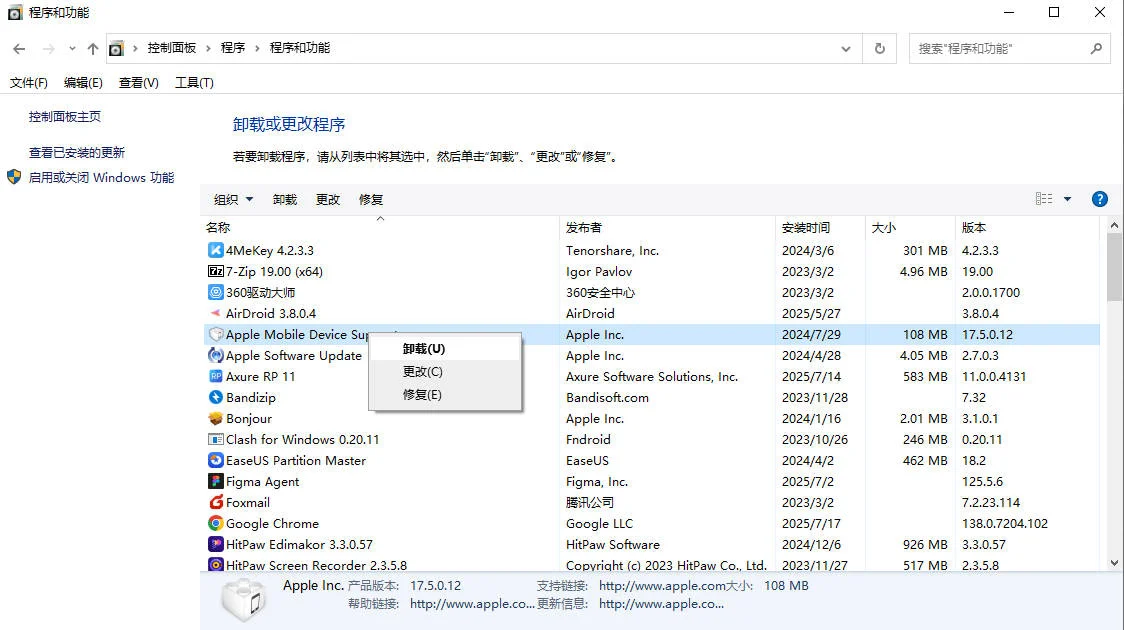Click the EaseUS Partition Master icon
1124x630 pixels.
[x=215, y=460]
